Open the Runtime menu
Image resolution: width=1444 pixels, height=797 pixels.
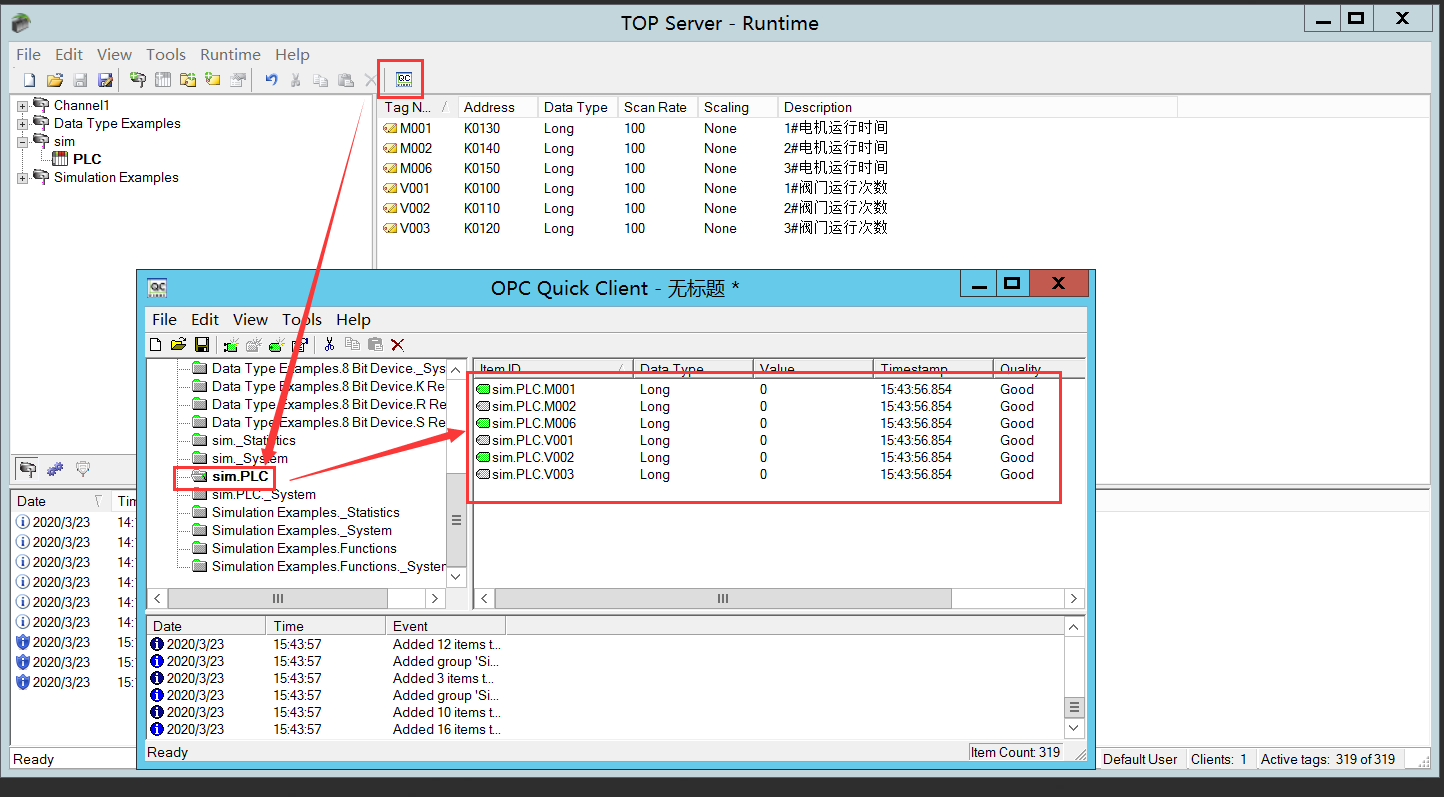230,55
